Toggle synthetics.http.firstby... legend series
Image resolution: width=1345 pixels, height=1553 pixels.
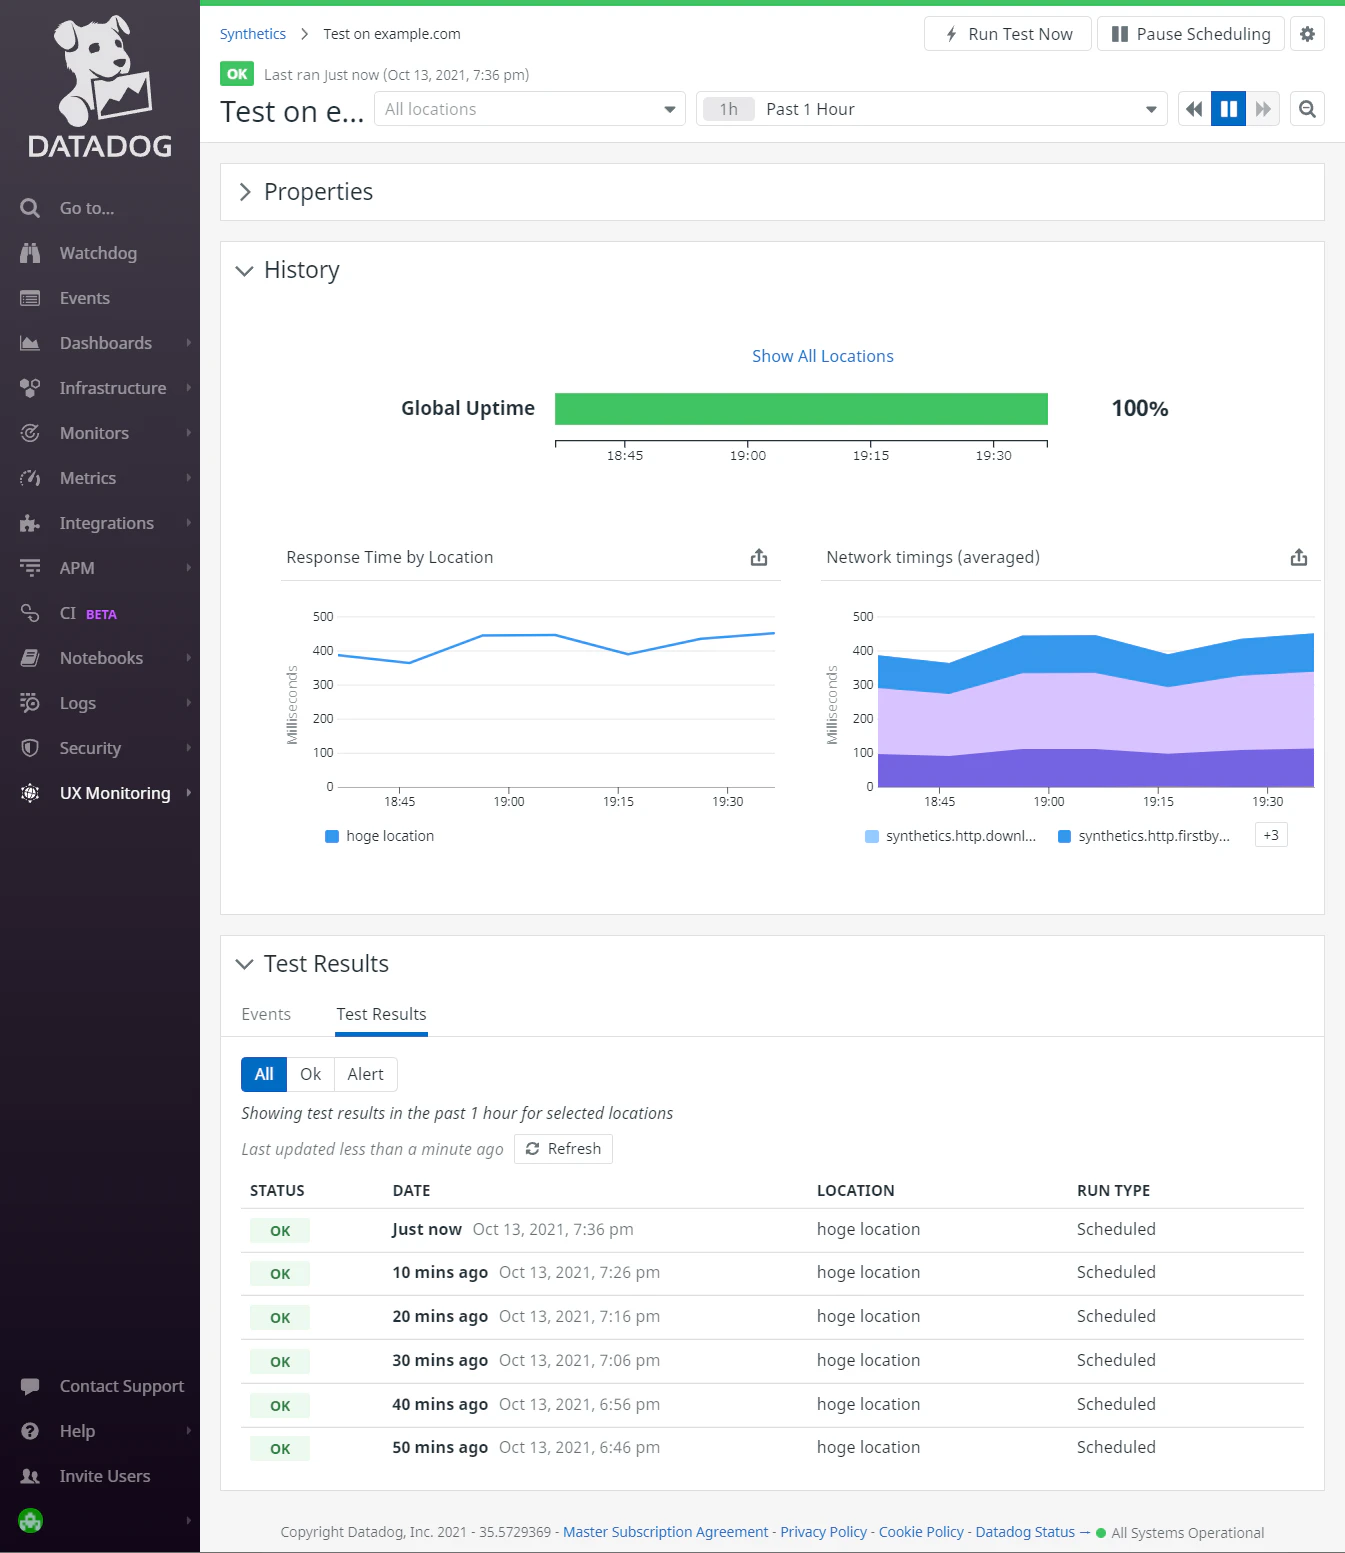tap(1144, 836)
